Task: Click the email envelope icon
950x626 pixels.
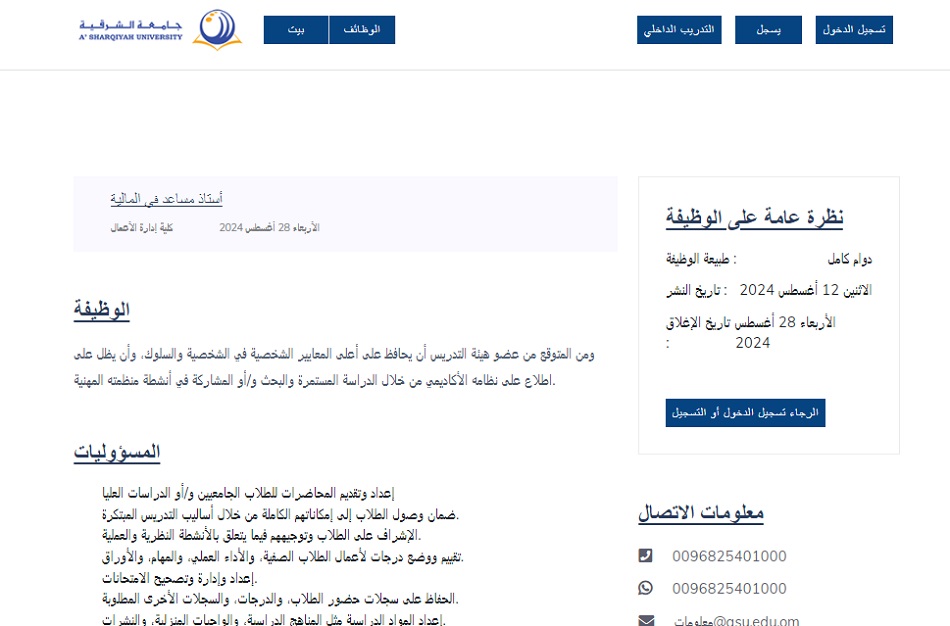Action: [645, 620]
